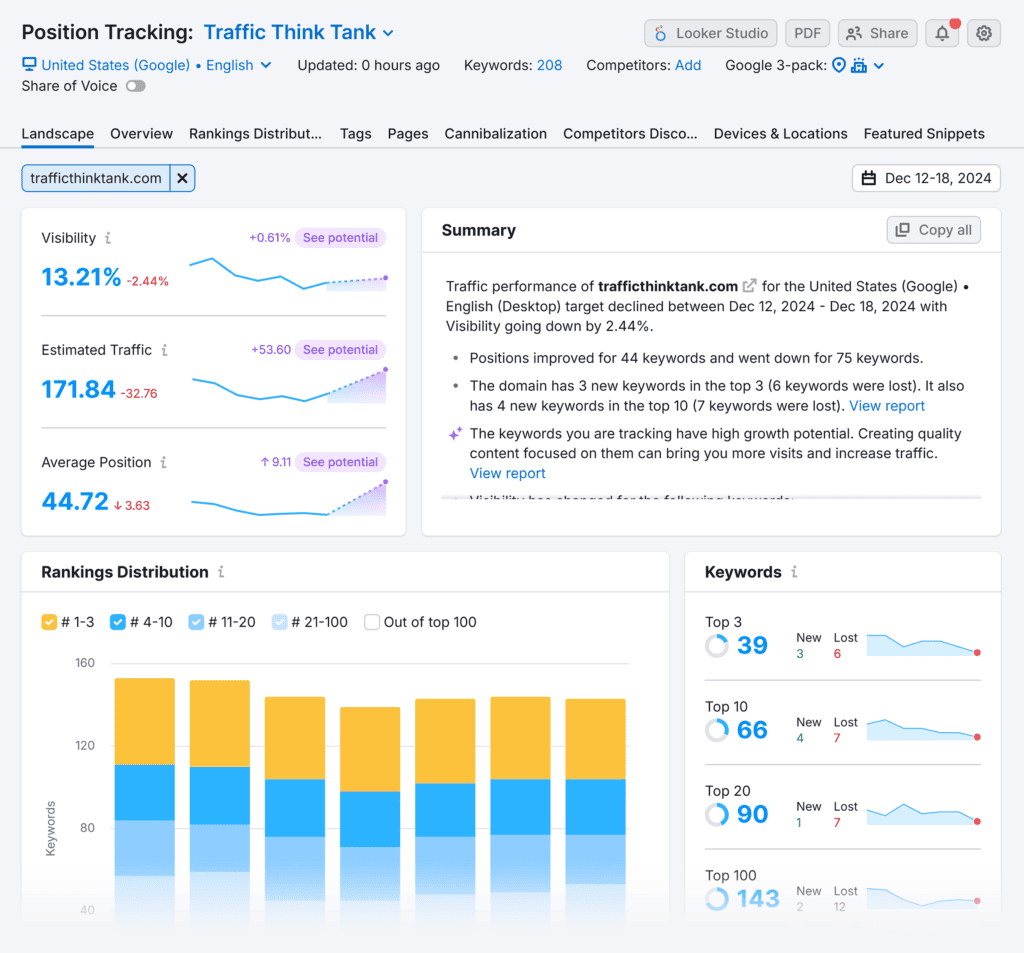1024x953 pixels.
Task: Uncheck the # 1-3 rankings checkbox
Action: [49, 622]
